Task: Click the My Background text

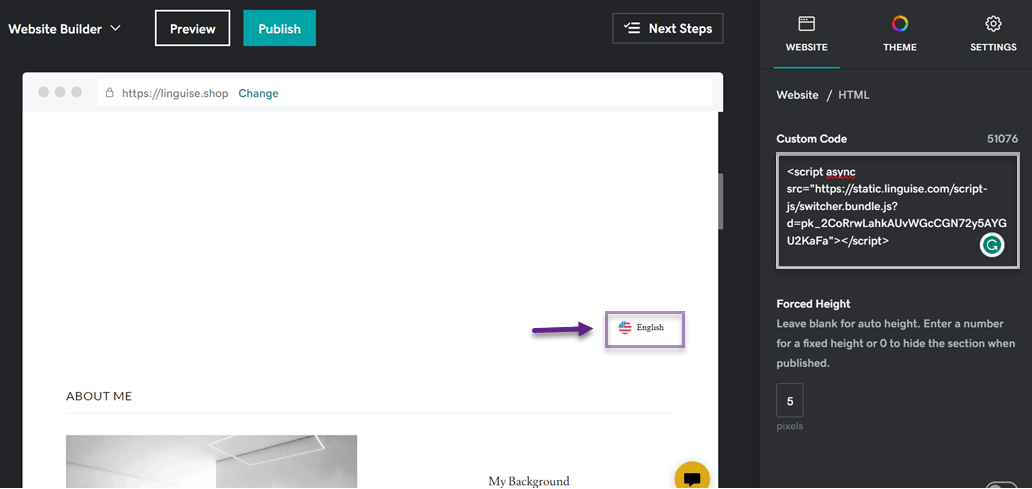Action: coord(529,481)
